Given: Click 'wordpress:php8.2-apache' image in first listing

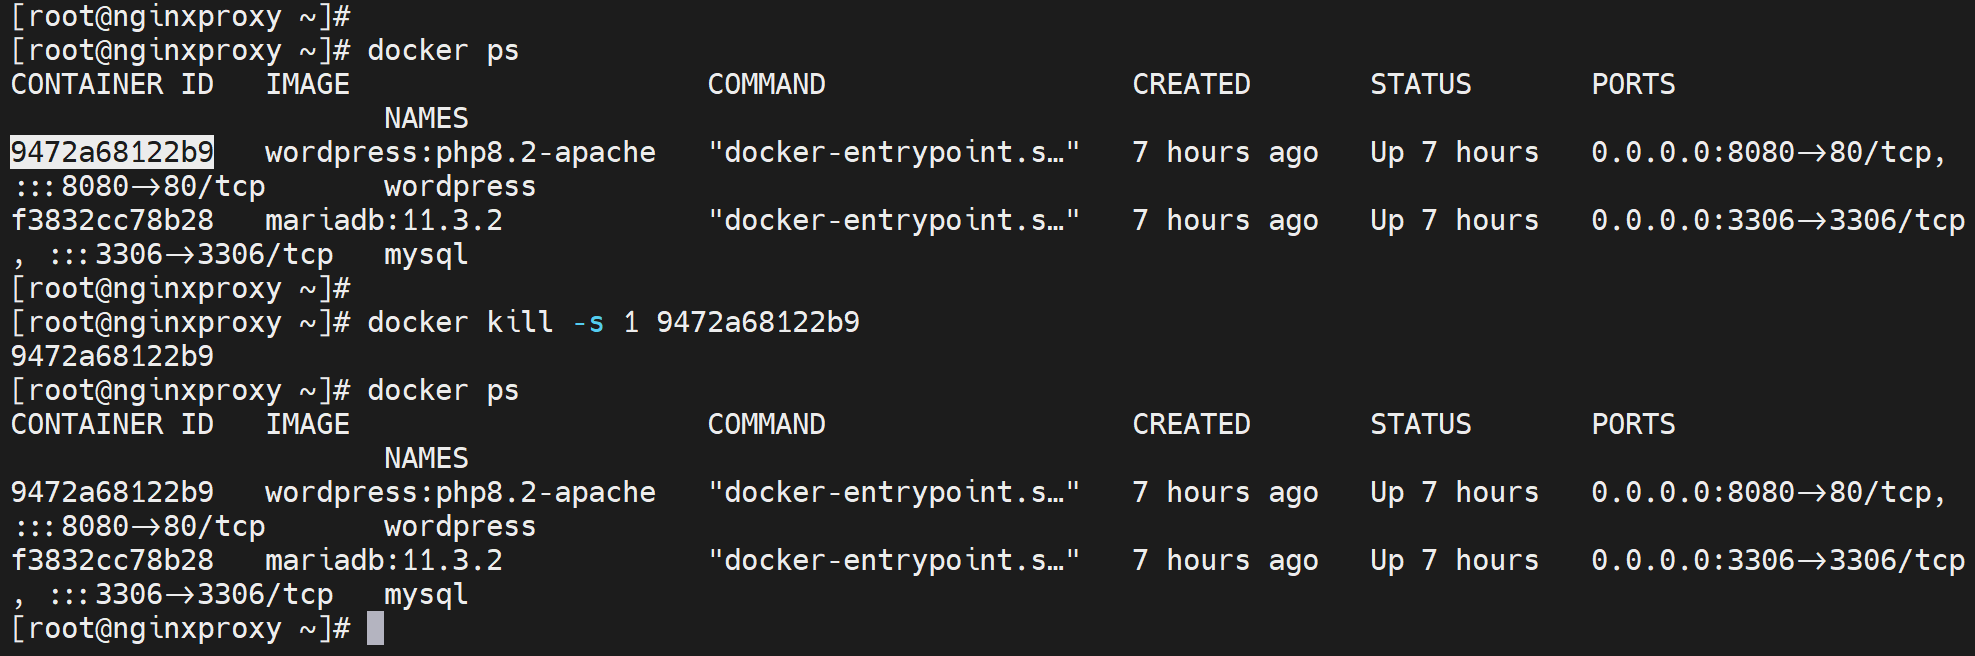Looking at the screenshot, I should click(460, 152).
